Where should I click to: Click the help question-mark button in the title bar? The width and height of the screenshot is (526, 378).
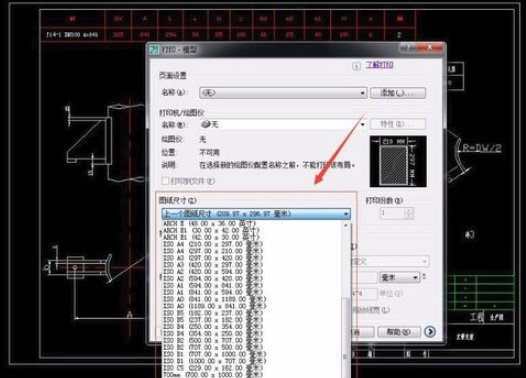(408, 48)
